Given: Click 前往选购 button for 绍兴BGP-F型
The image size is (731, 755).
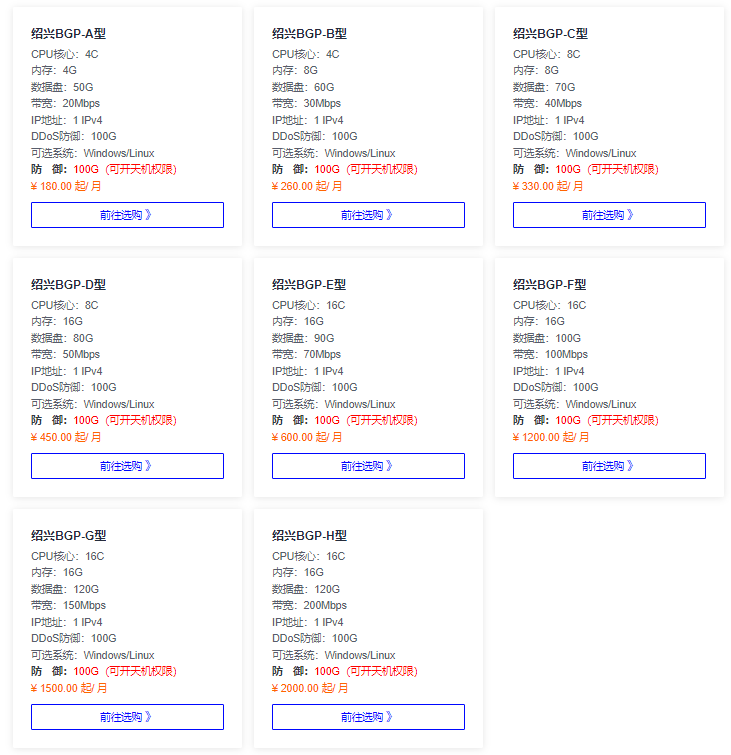Looking at the screenshot, I should point(609,466).
